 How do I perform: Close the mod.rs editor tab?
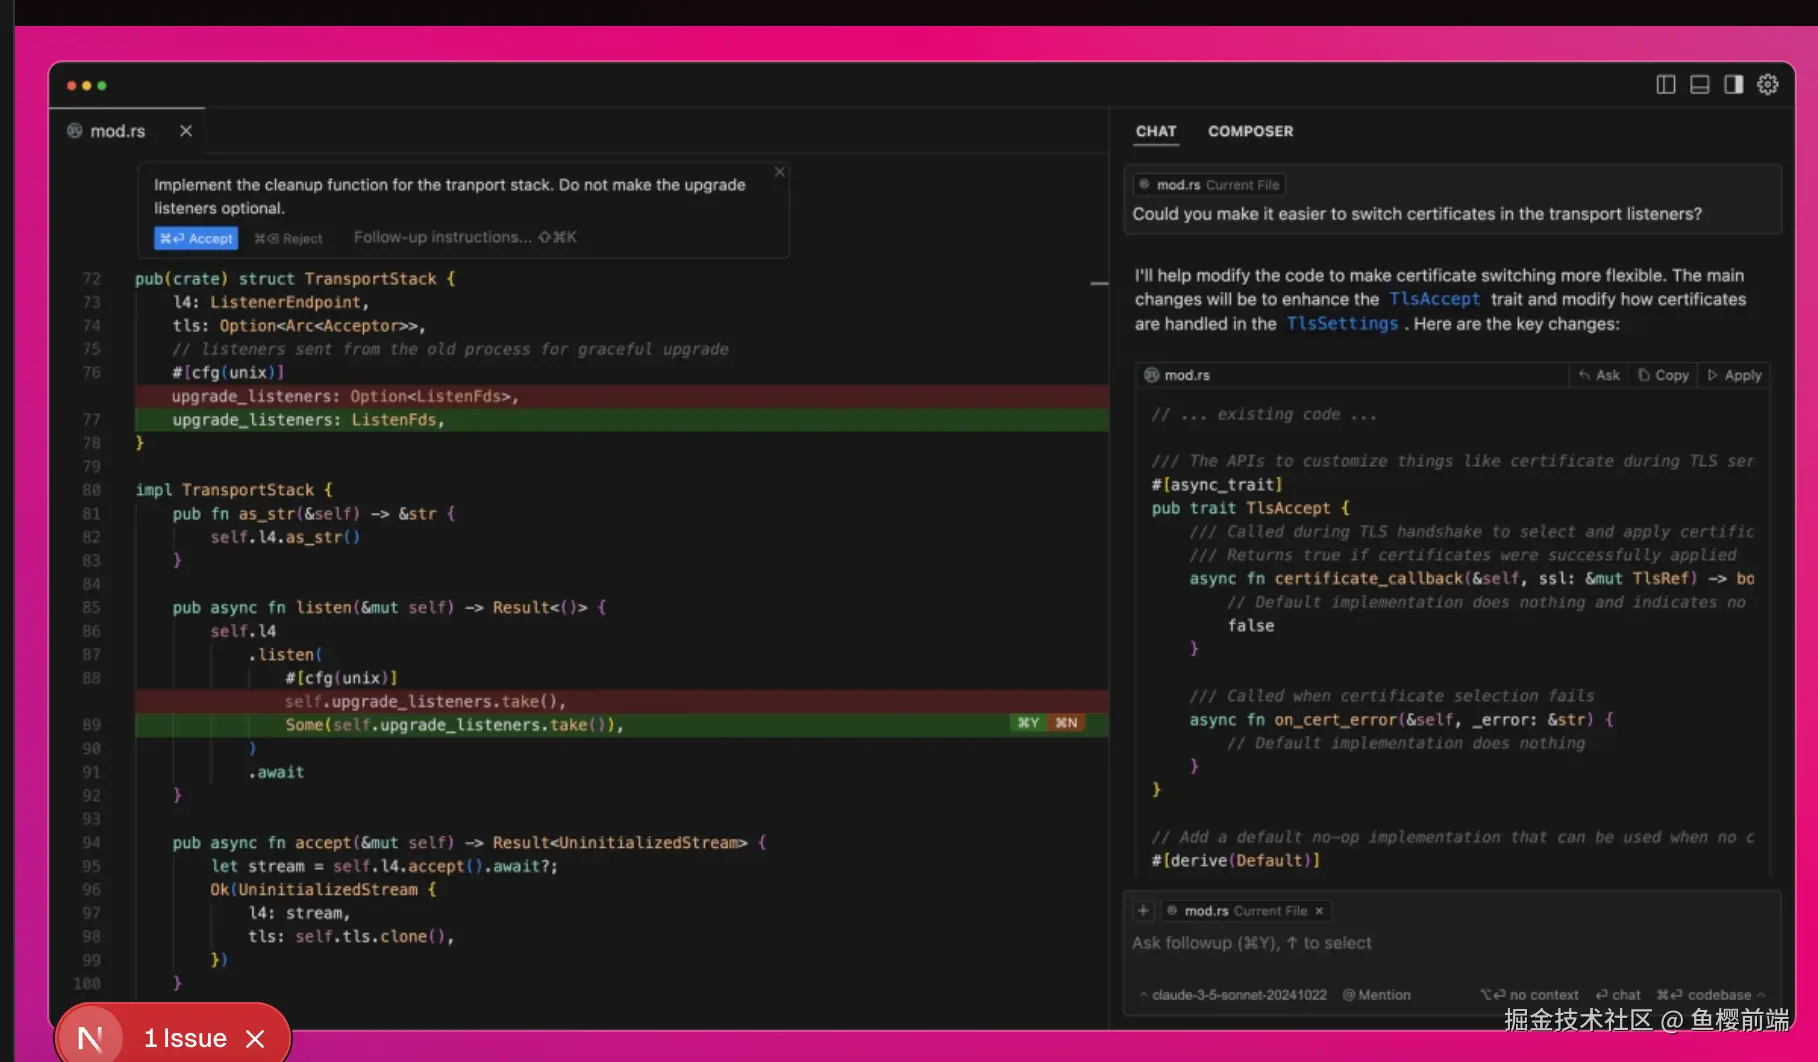(186, 131)
